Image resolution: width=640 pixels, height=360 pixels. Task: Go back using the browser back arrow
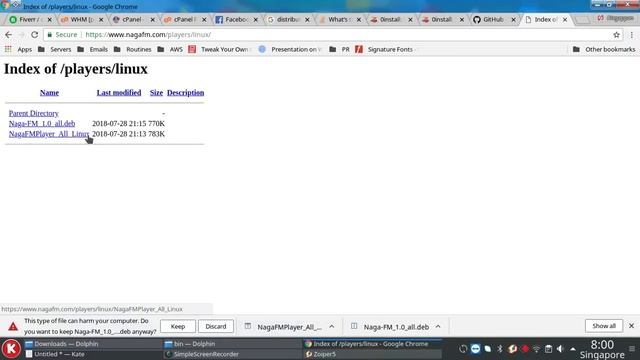click(8, 35)
